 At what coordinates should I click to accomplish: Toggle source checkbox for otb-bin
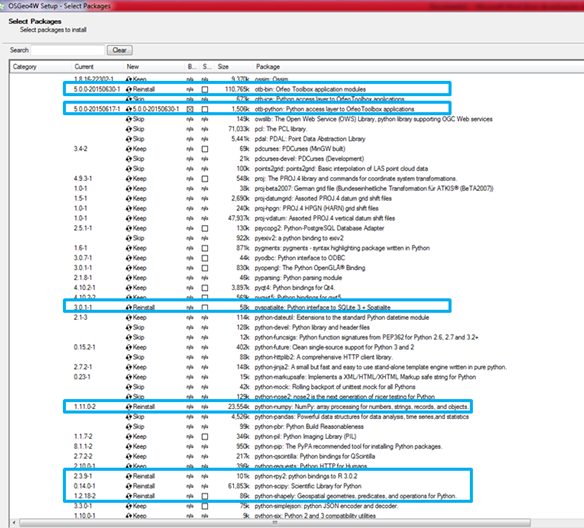205,89
